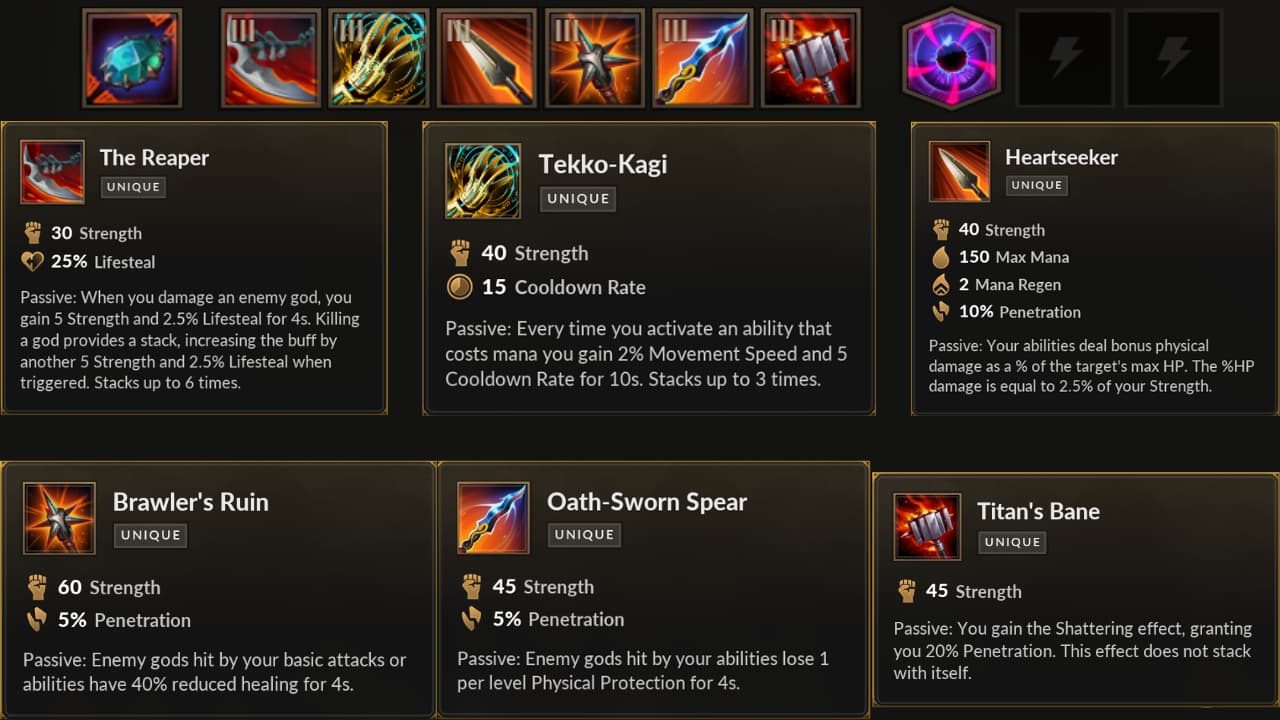Click the Brawler's Ruin item title
Screen dimensions: 1280x720
click(190, 502)
